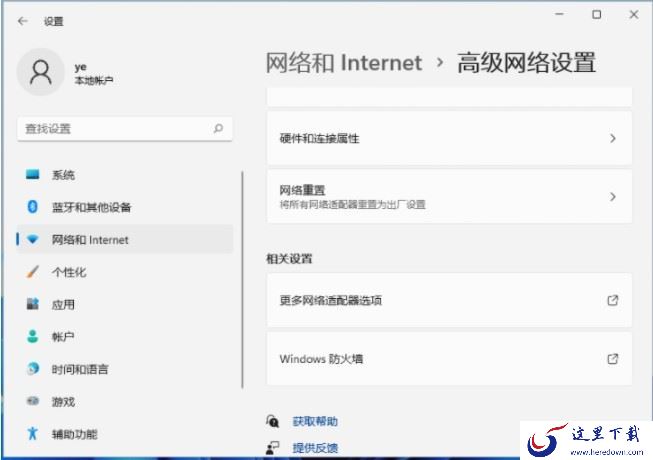Click the paintbrush icon for 个性化
This screenshot has width=653, height=460.
coord(32,272)
